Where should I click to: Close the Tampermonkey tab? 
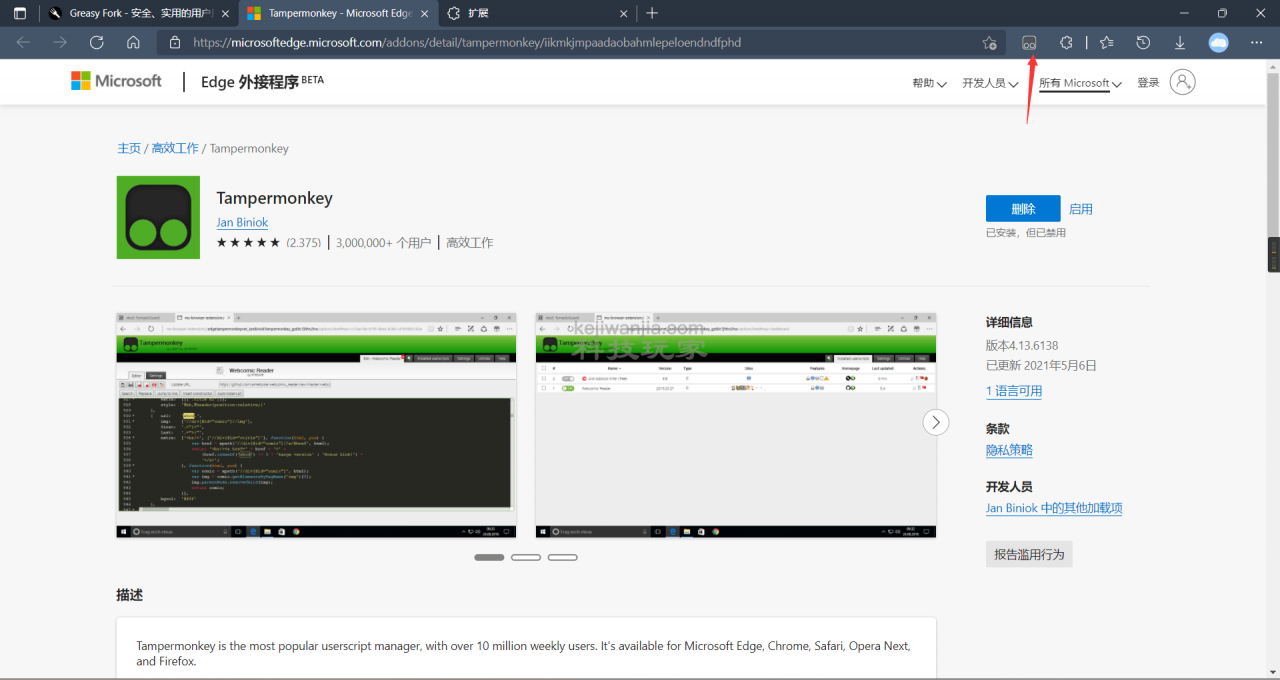tap(425, 14)
